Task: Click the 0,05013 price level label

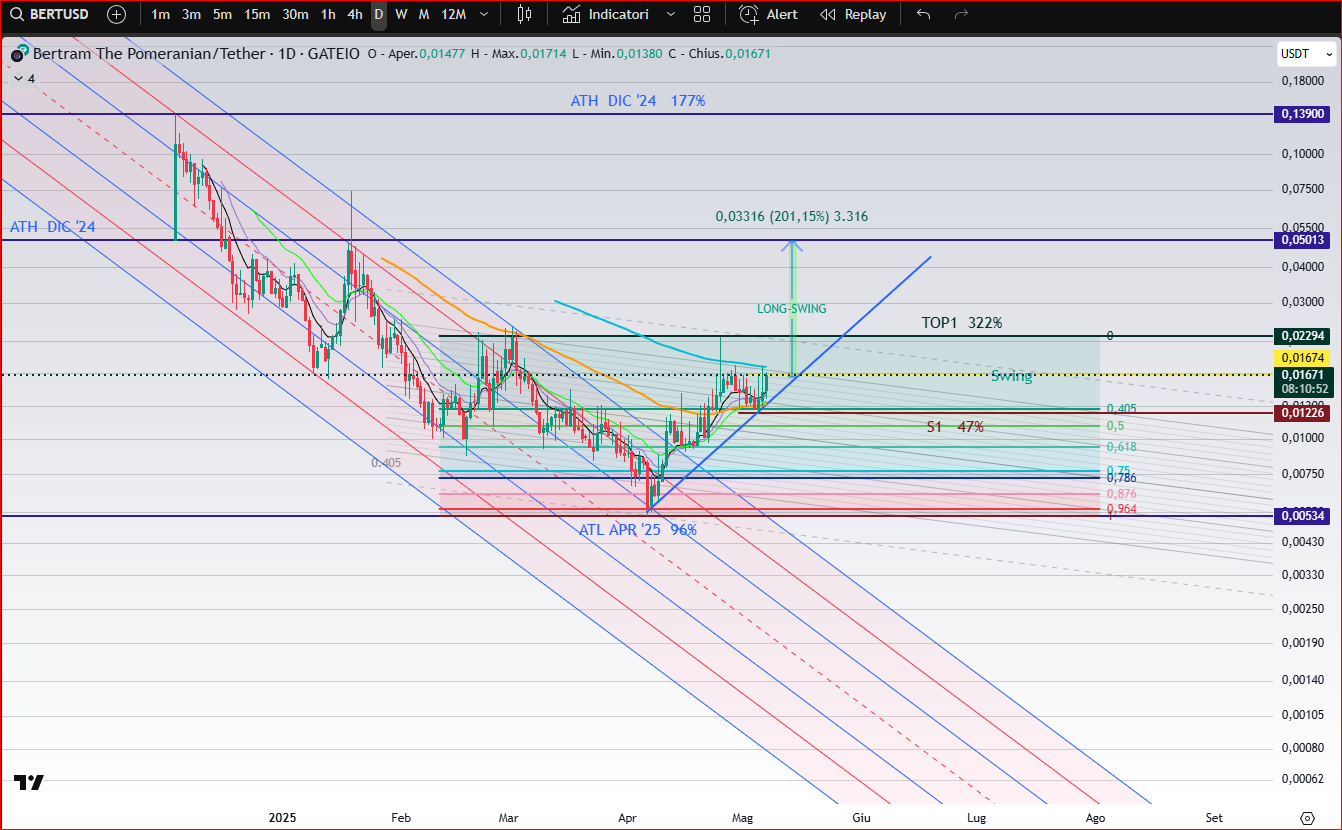Action: pyautogui.click(x=1303, y=240)
